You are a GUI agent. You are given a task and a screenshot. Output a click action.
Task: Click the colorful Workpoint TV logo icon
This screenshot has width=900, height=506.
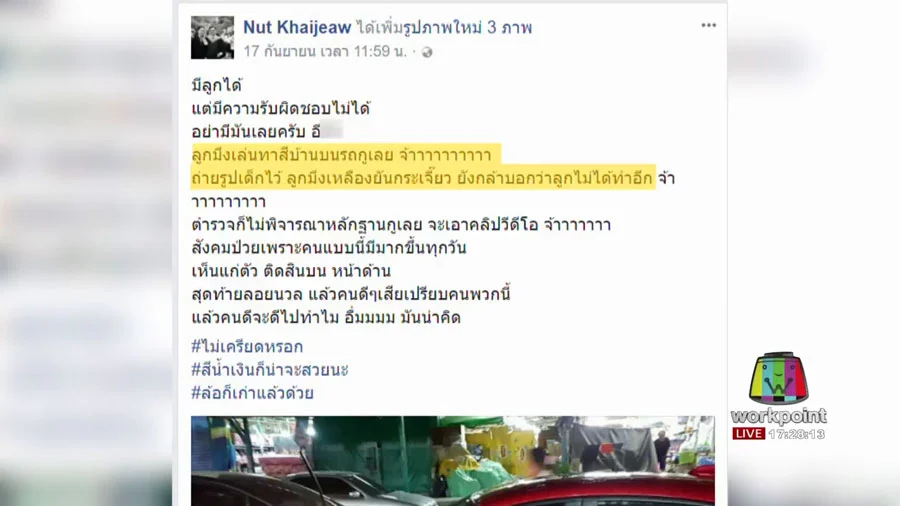click(778, 379)
